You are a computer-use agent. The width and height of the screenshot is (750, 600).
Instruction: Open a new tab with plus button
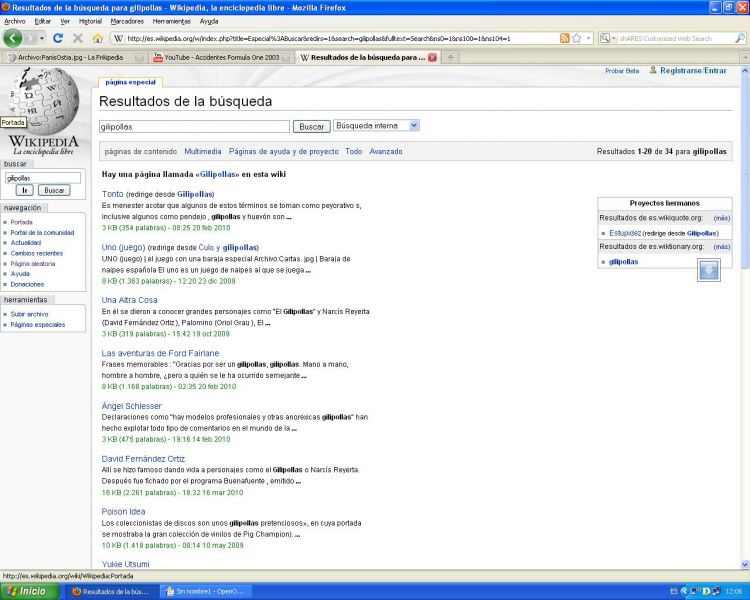pos(450,57)
